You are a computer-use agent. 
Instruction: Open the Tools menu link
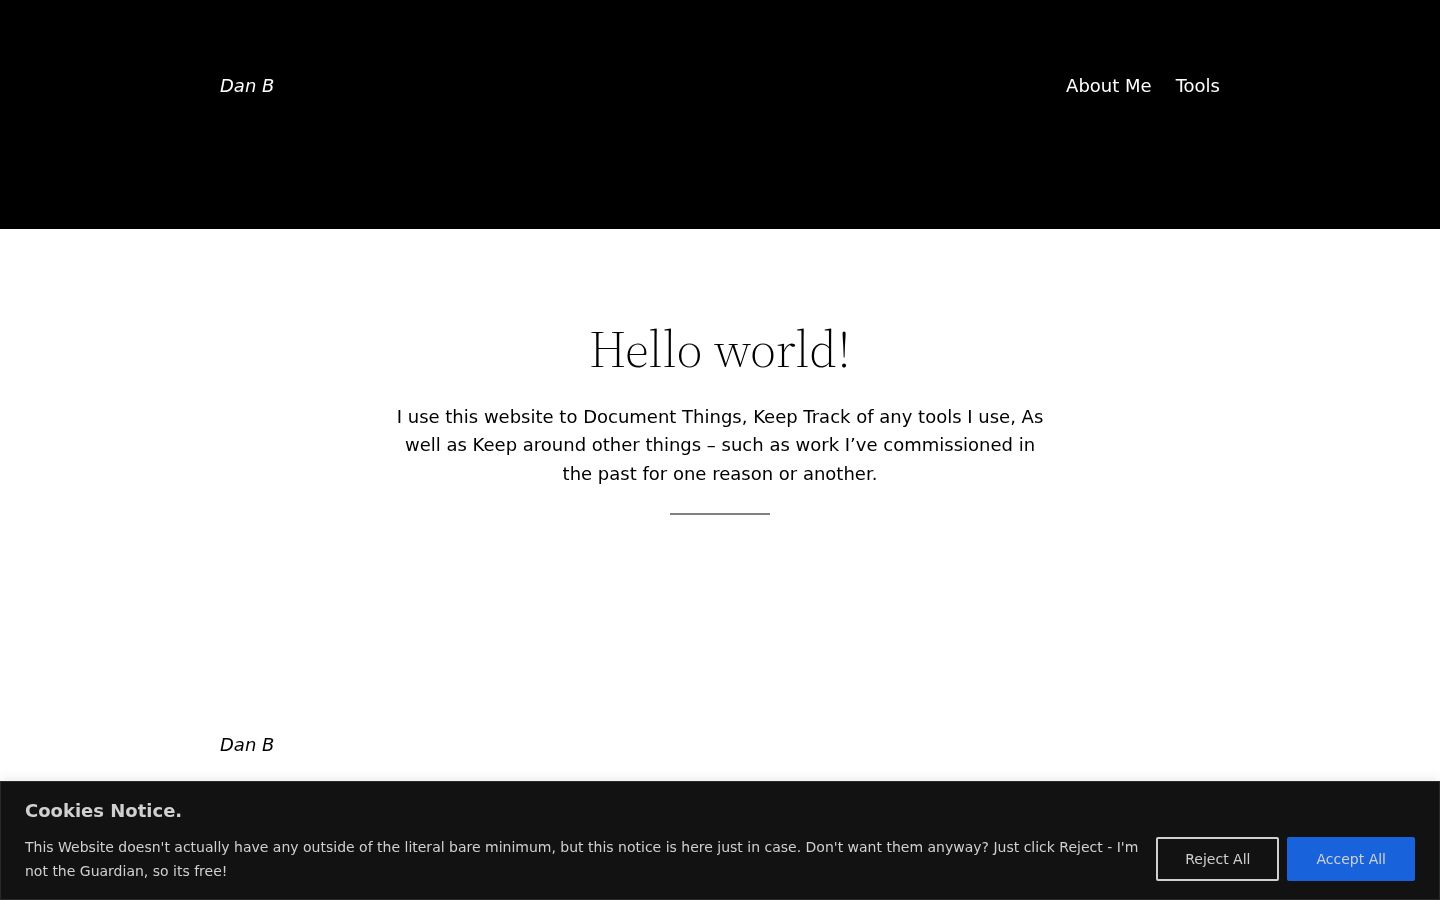click(x=1197, y=86)
